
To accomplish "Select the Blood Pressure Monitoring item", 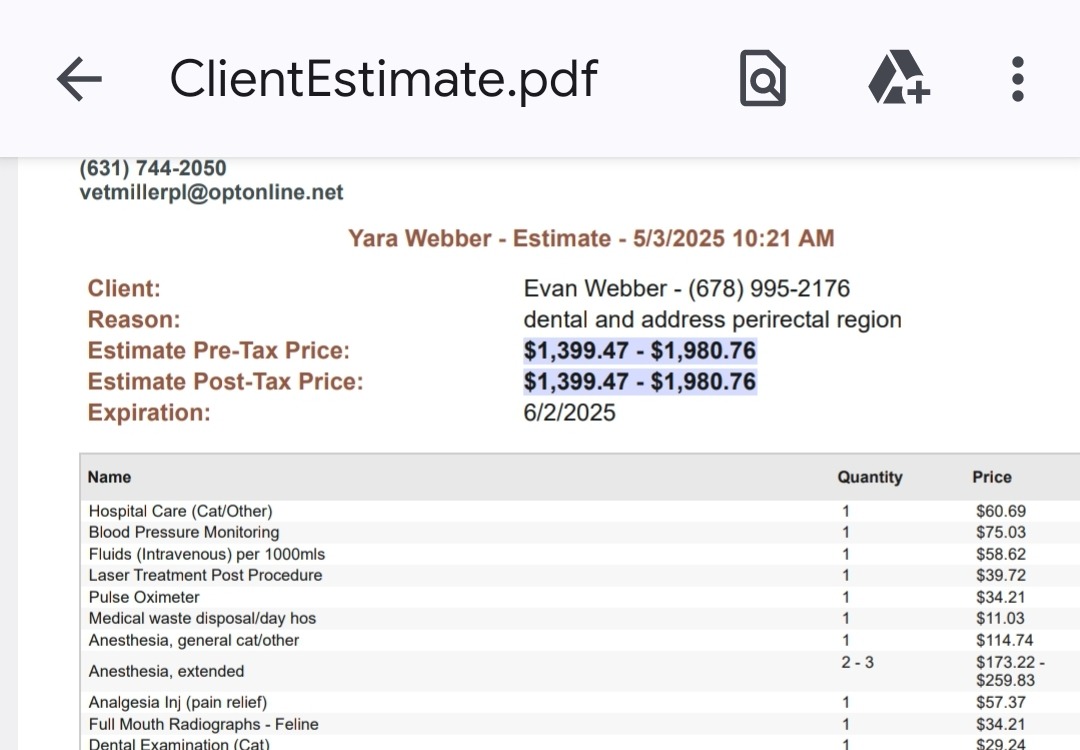I will coord(183,532).
